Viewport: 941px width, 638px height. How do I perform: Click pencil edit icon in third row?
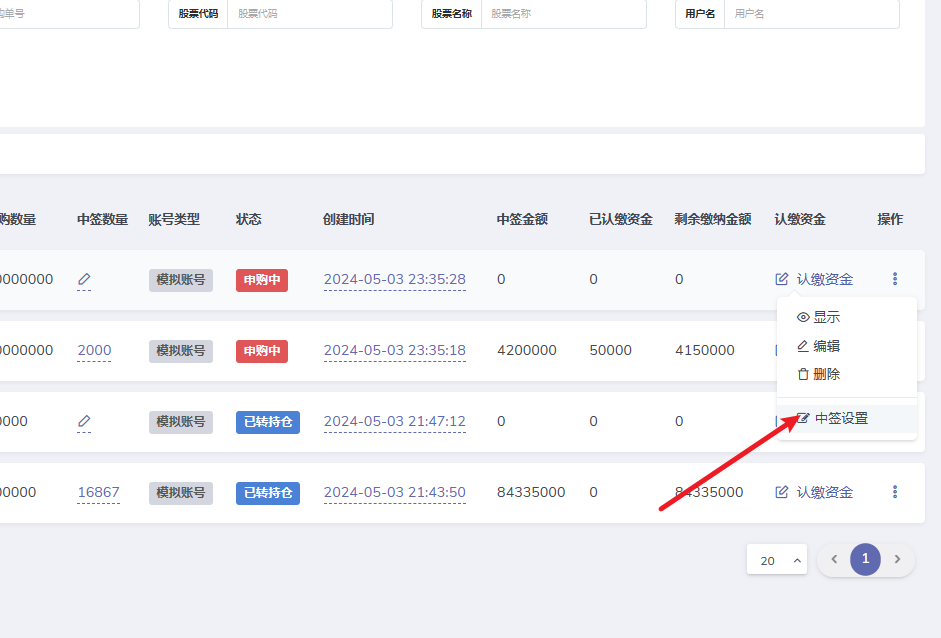coord(84,422)
